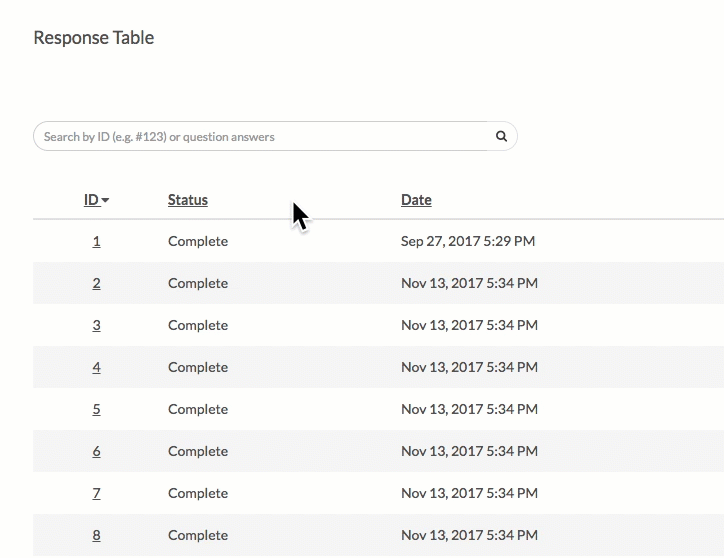Image resolution: width=724 pixels, height=558 pixels.
Task: Click the Response Table heading
Action: [x=94, y=38]
